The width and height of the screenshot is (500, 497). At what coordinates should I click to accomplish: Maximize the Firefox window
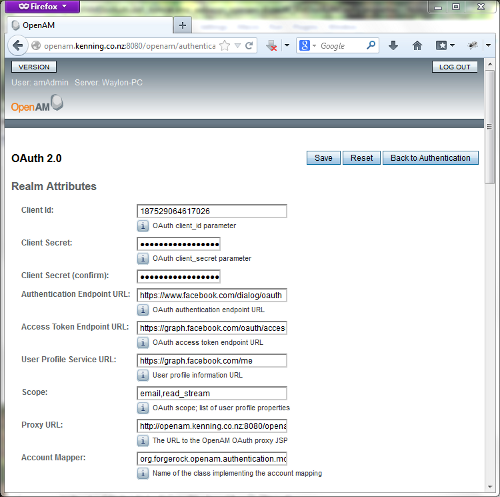pyautogui.click(x=456, y=7)
